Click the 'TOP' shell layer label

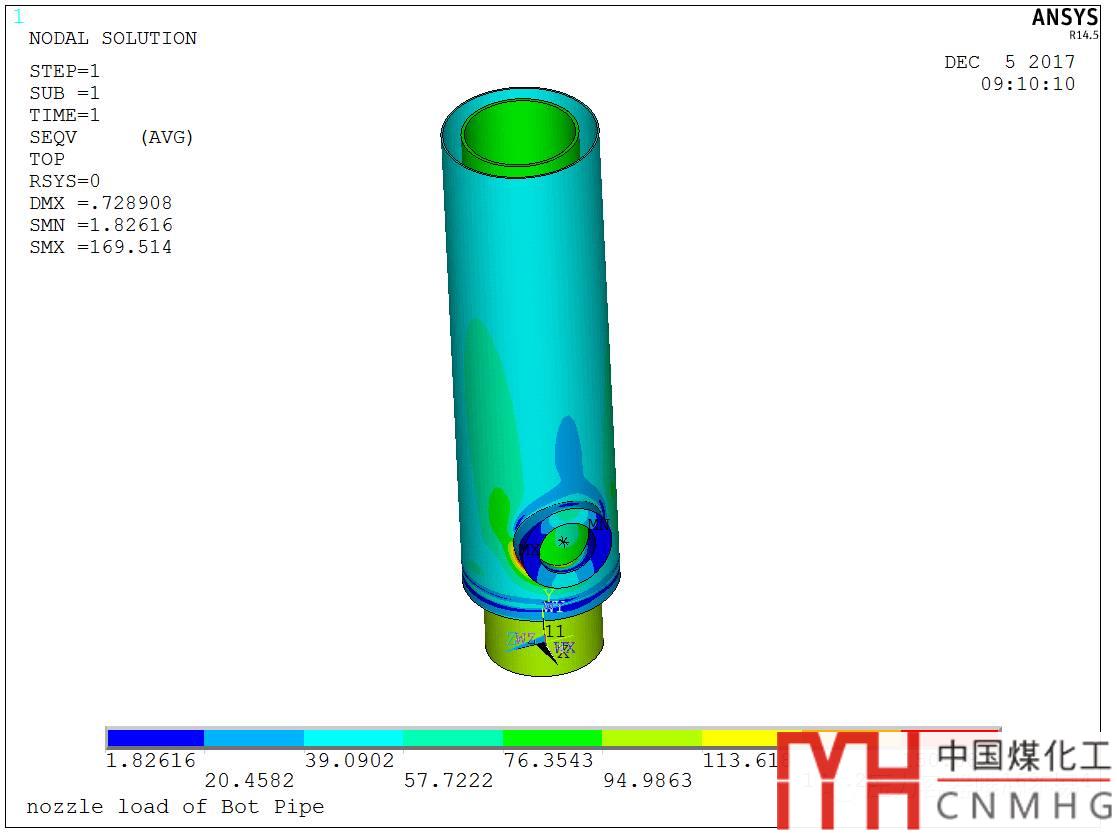[x=47, y=160]
